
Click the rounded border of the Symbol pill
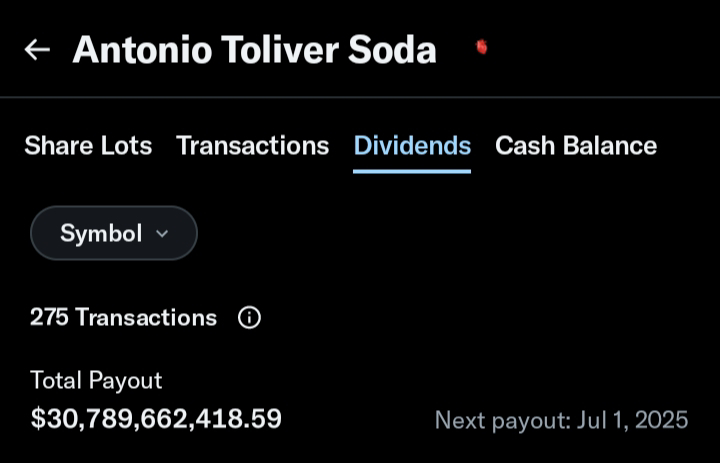114,207
